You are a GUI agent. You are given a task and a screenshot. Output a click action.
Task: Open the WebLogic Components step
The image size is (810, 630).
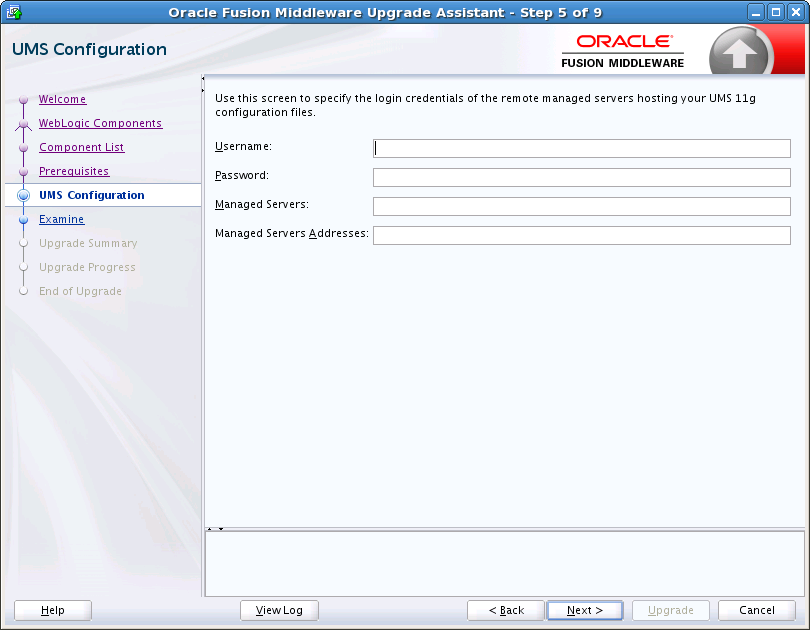tap(100, 123)
